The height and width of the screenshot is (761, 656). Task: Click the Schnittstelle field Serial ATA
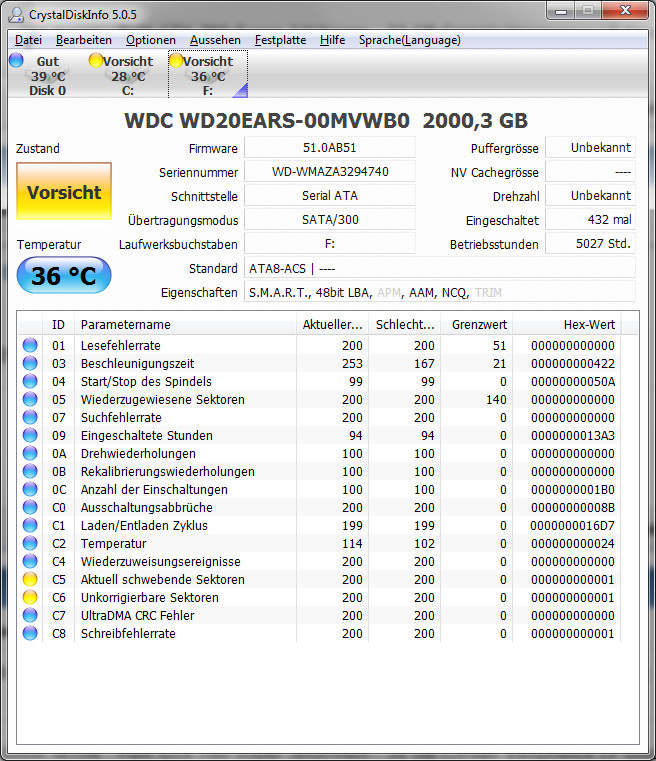(x=330, y=196)
